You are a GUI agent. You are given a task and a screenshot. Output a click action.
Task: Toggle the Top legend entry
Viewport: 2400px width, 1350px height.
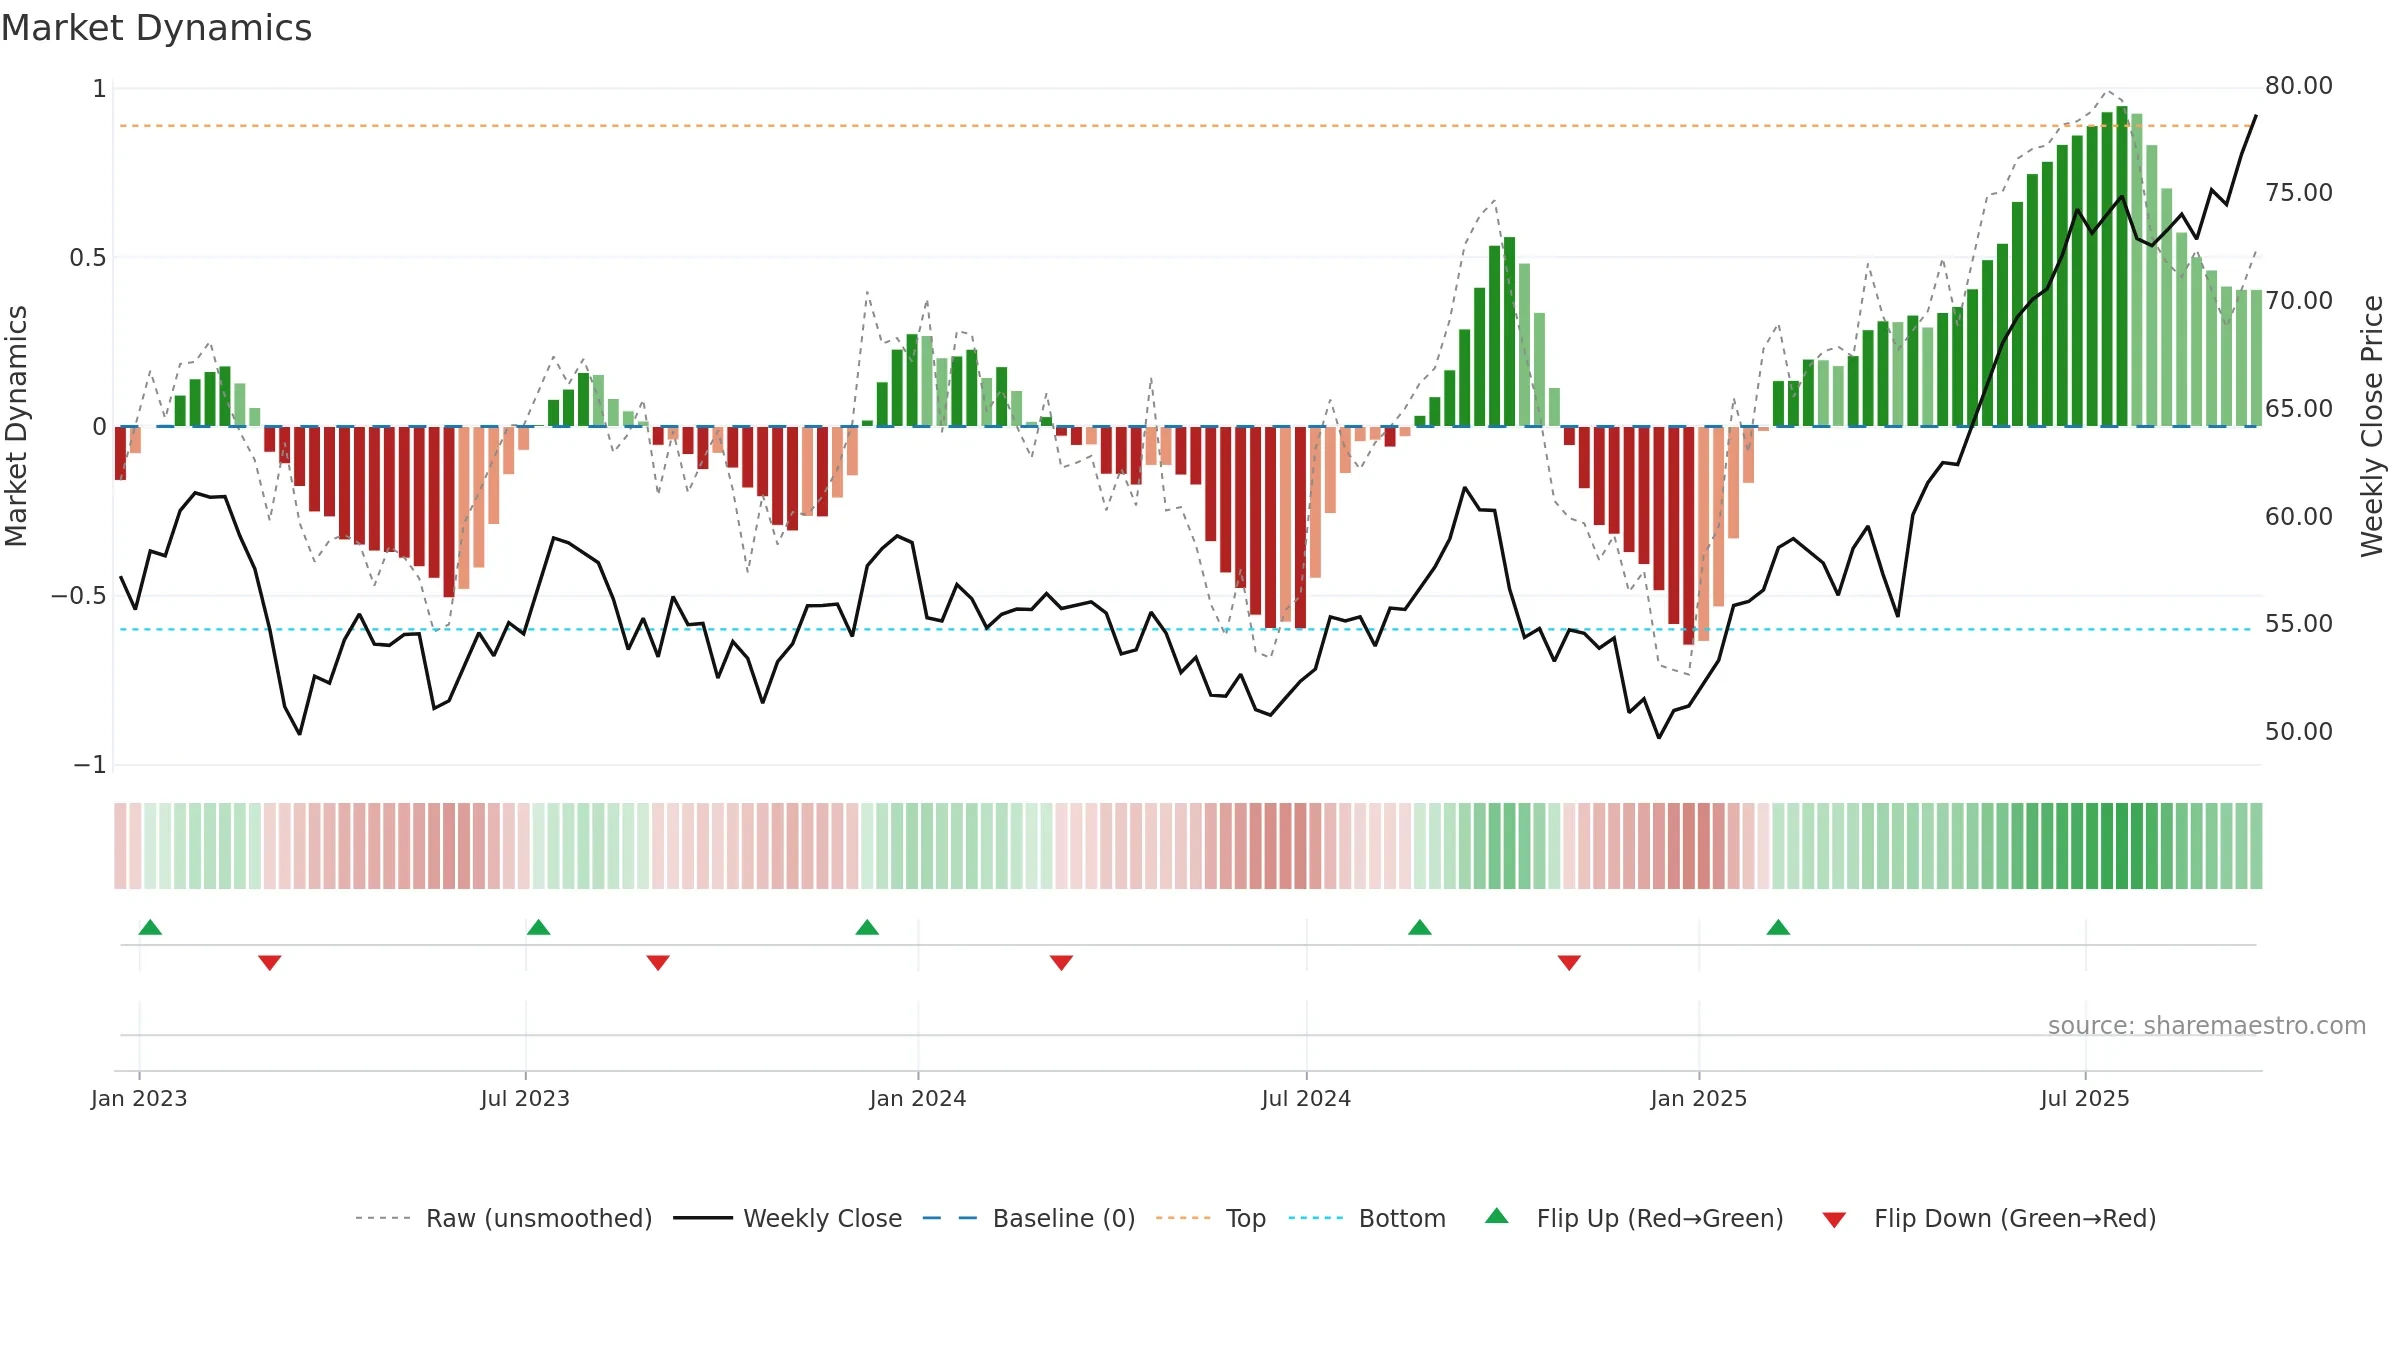(1210, 1218)
